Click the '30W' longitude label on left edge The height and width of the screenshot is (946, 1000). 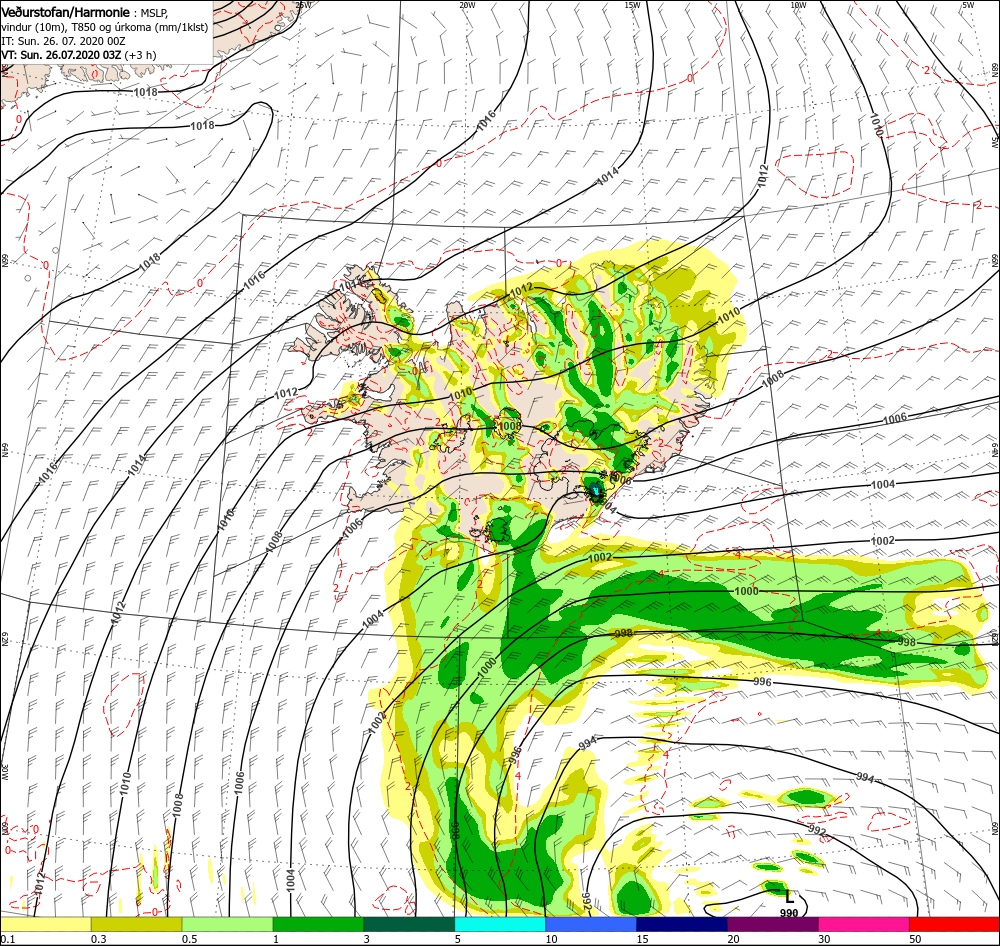[x=5, y=772]
